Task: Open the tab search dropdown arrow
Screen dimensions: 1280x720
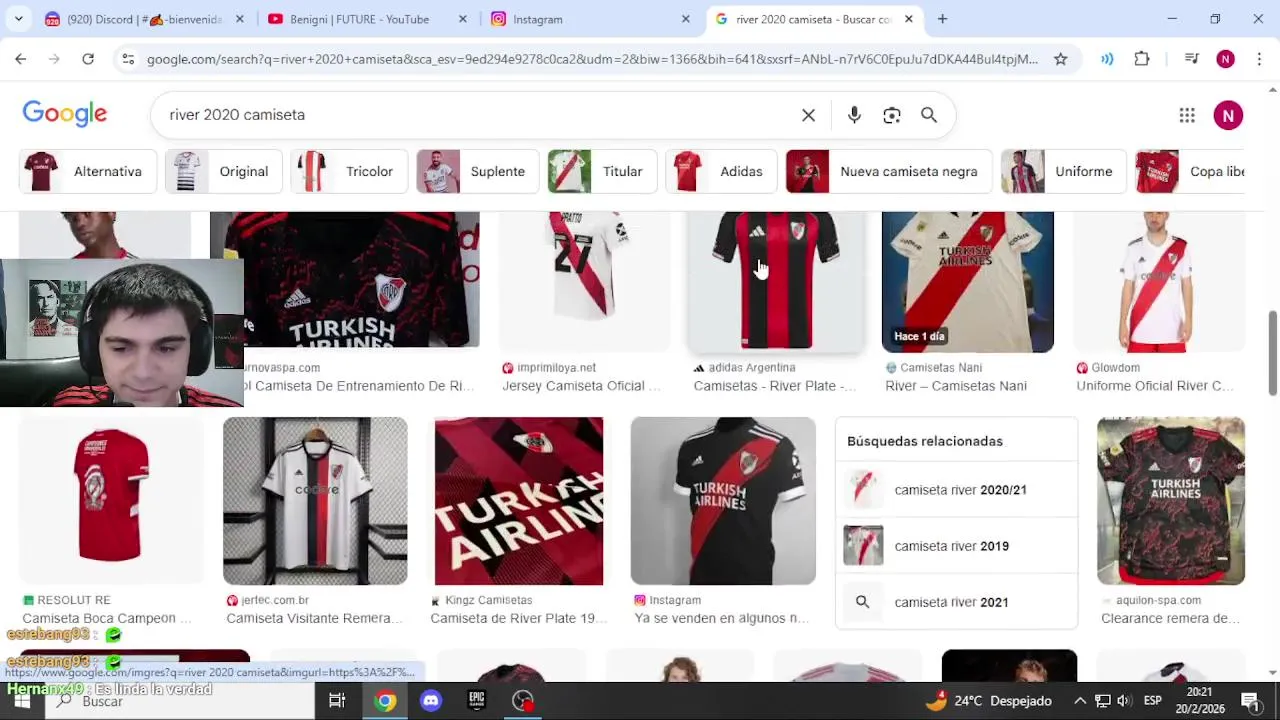Action: (x=19, y=19)
